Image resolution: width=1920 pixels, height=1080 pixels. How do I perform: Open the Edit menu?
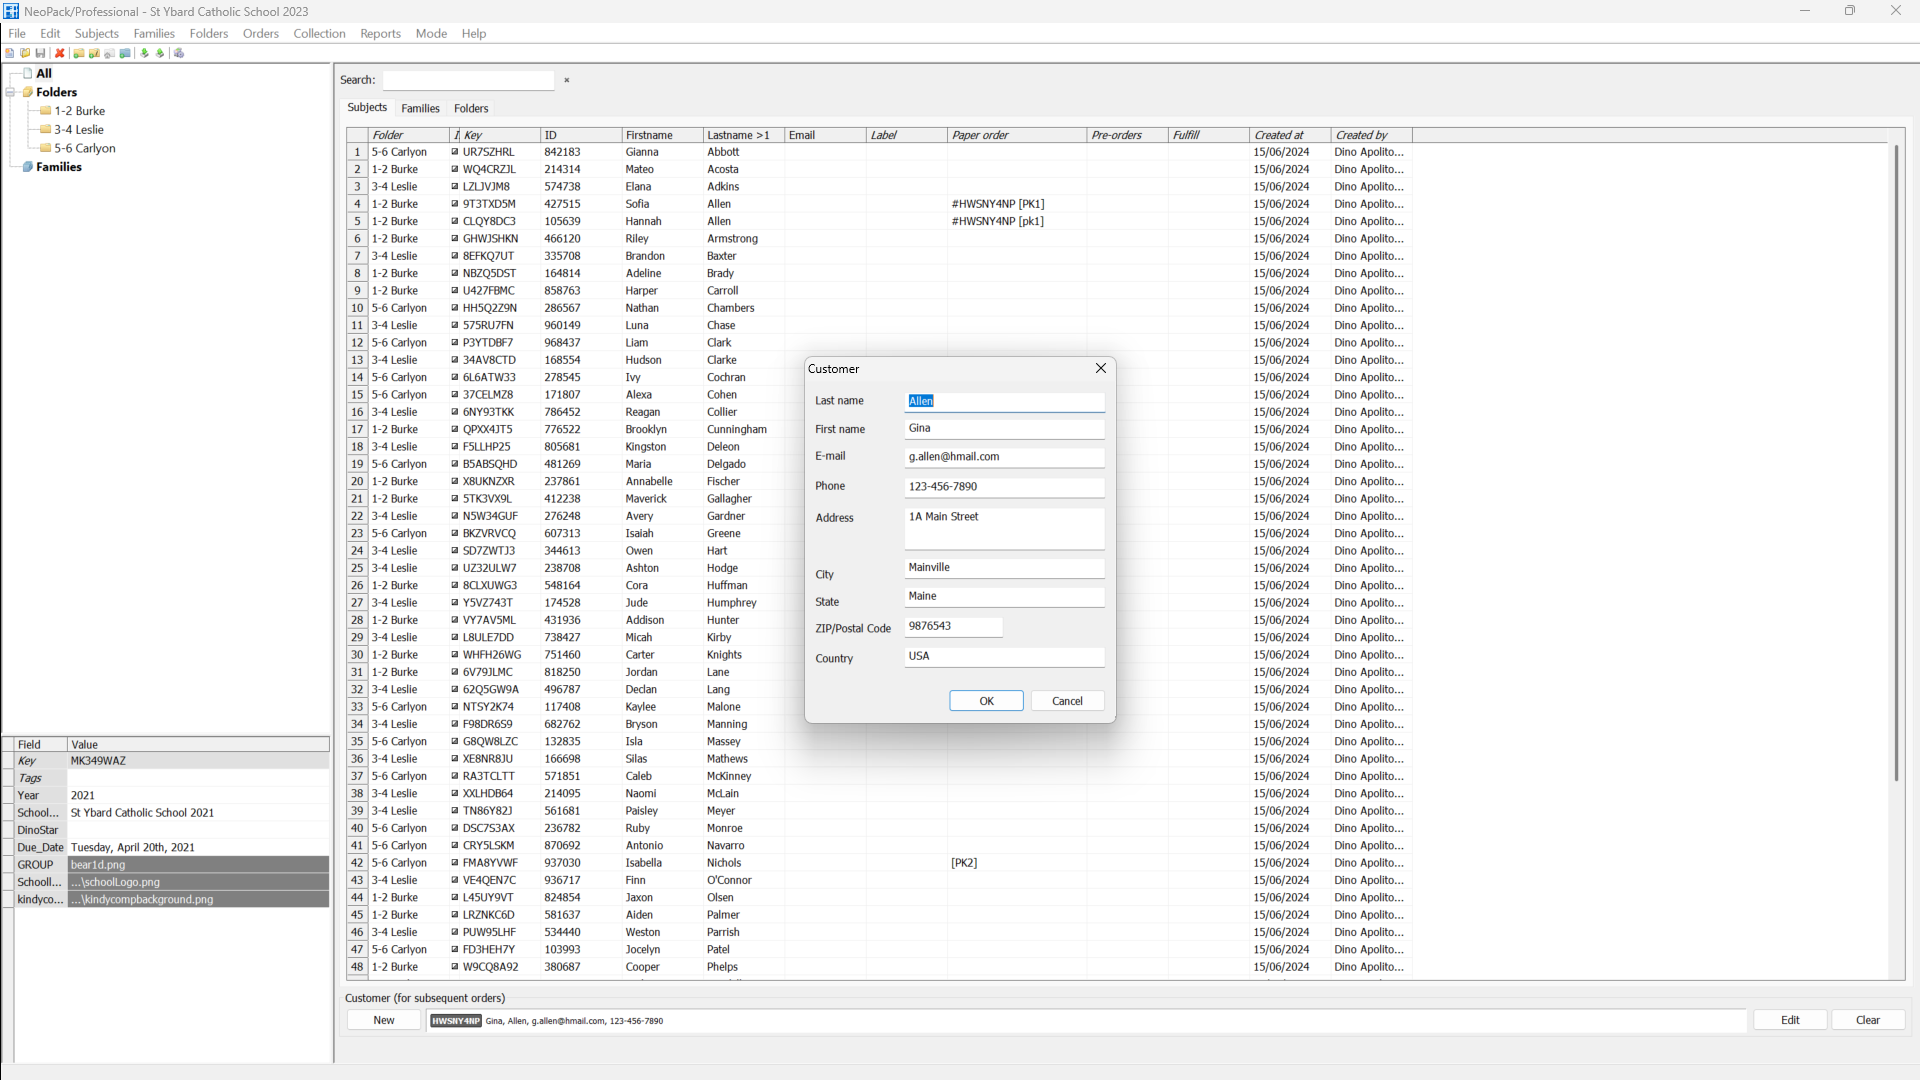[x=50, y=33]
